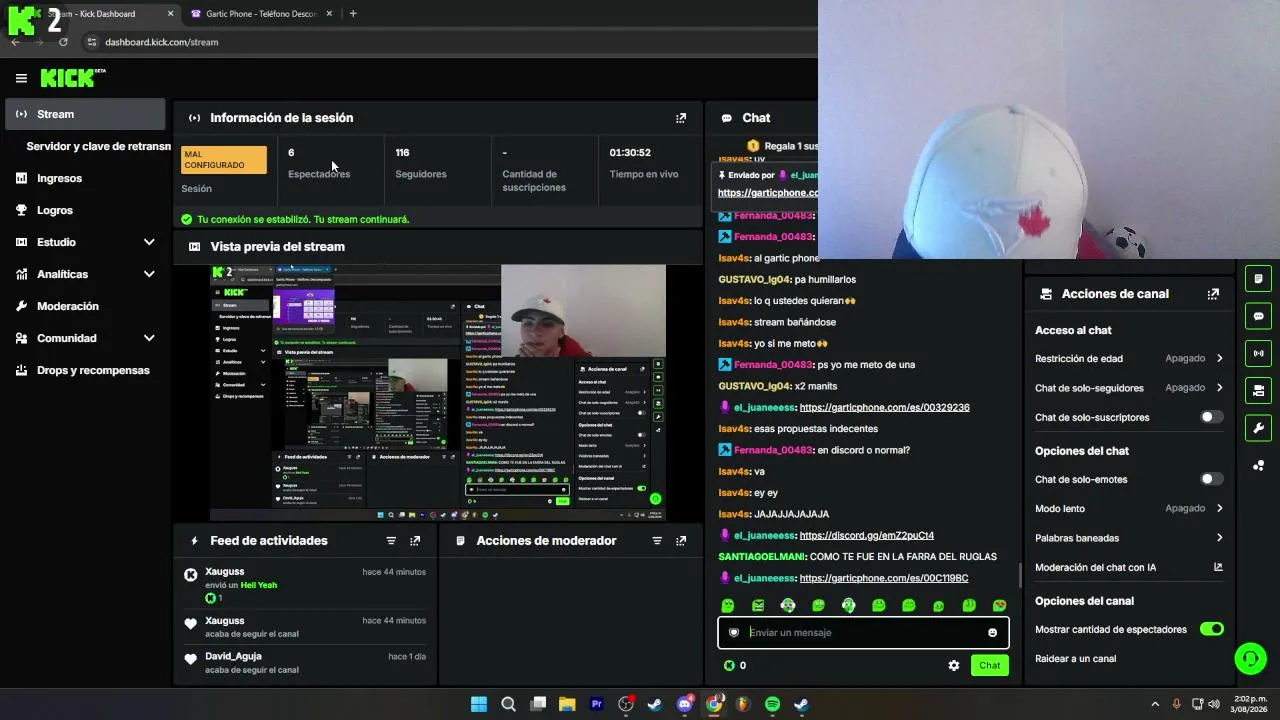The image size is (1280, 720).
Task: Toggle Chat de solo-emotes switch
Action: click(x=1211, y=479)
